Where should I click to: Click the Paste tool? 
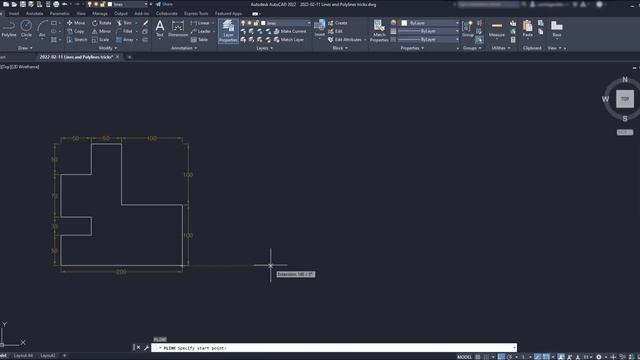pyautogui.click(x=527, y=29)
